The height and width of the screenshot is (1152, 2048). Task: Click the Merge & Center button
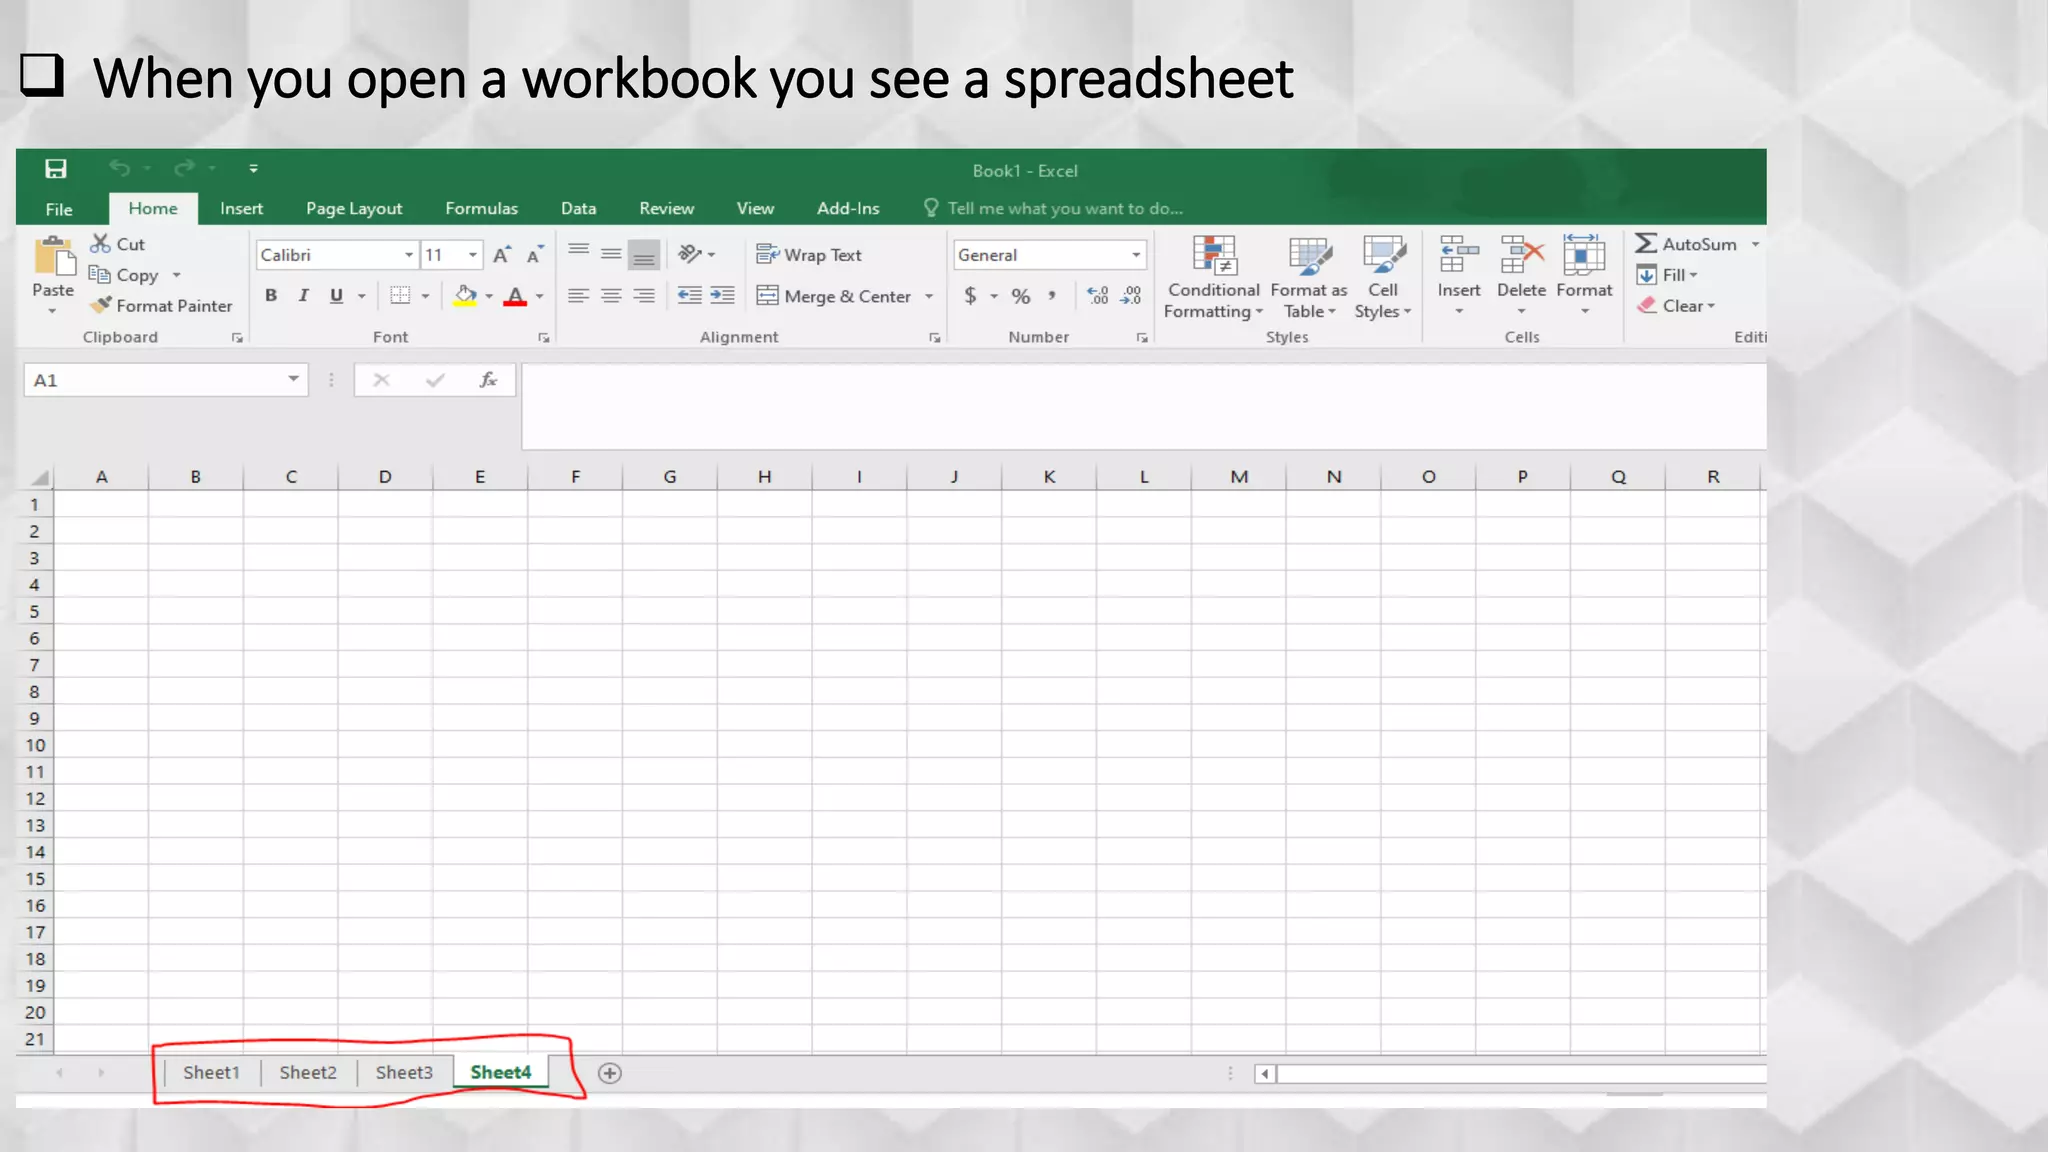834,296
